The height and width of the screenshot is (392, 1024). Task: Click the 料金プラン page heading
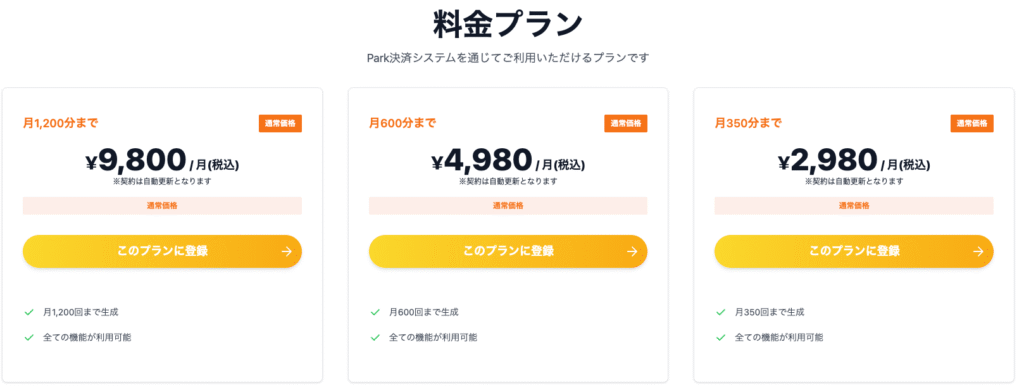coord(507,24)
